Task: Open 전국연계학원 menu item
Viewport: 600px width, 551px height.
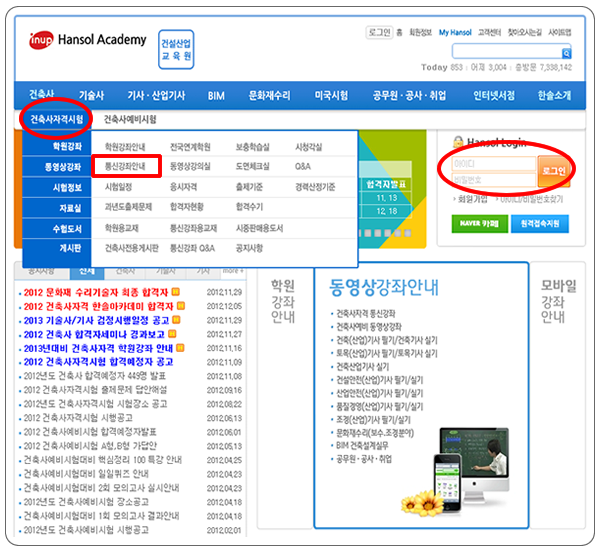Action: (x=190, y=147)
